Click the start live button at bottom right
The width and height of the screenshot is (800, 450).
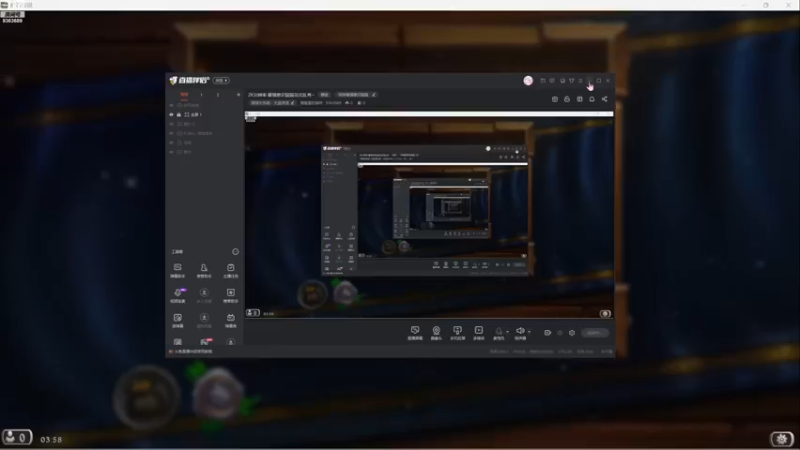595,333
